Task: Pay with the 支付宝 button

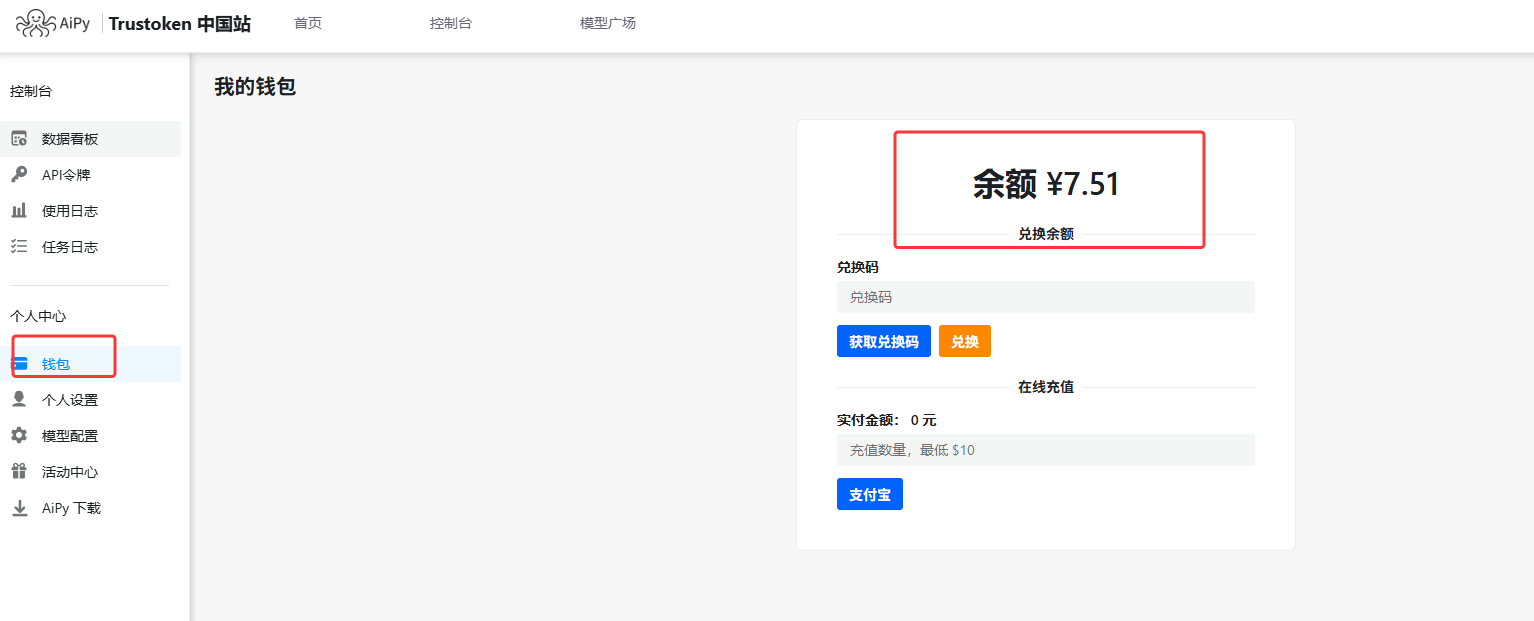Action: (869, 495)
